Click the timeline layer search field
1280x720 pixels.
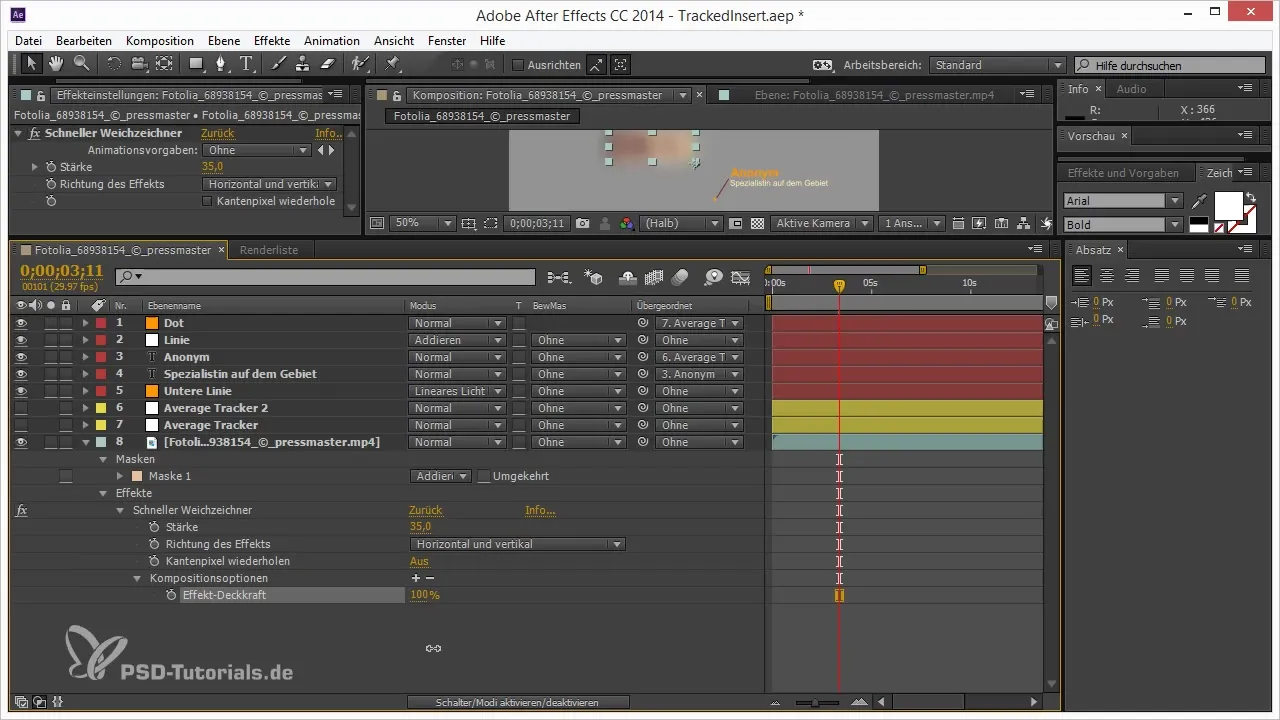(326, 277)
